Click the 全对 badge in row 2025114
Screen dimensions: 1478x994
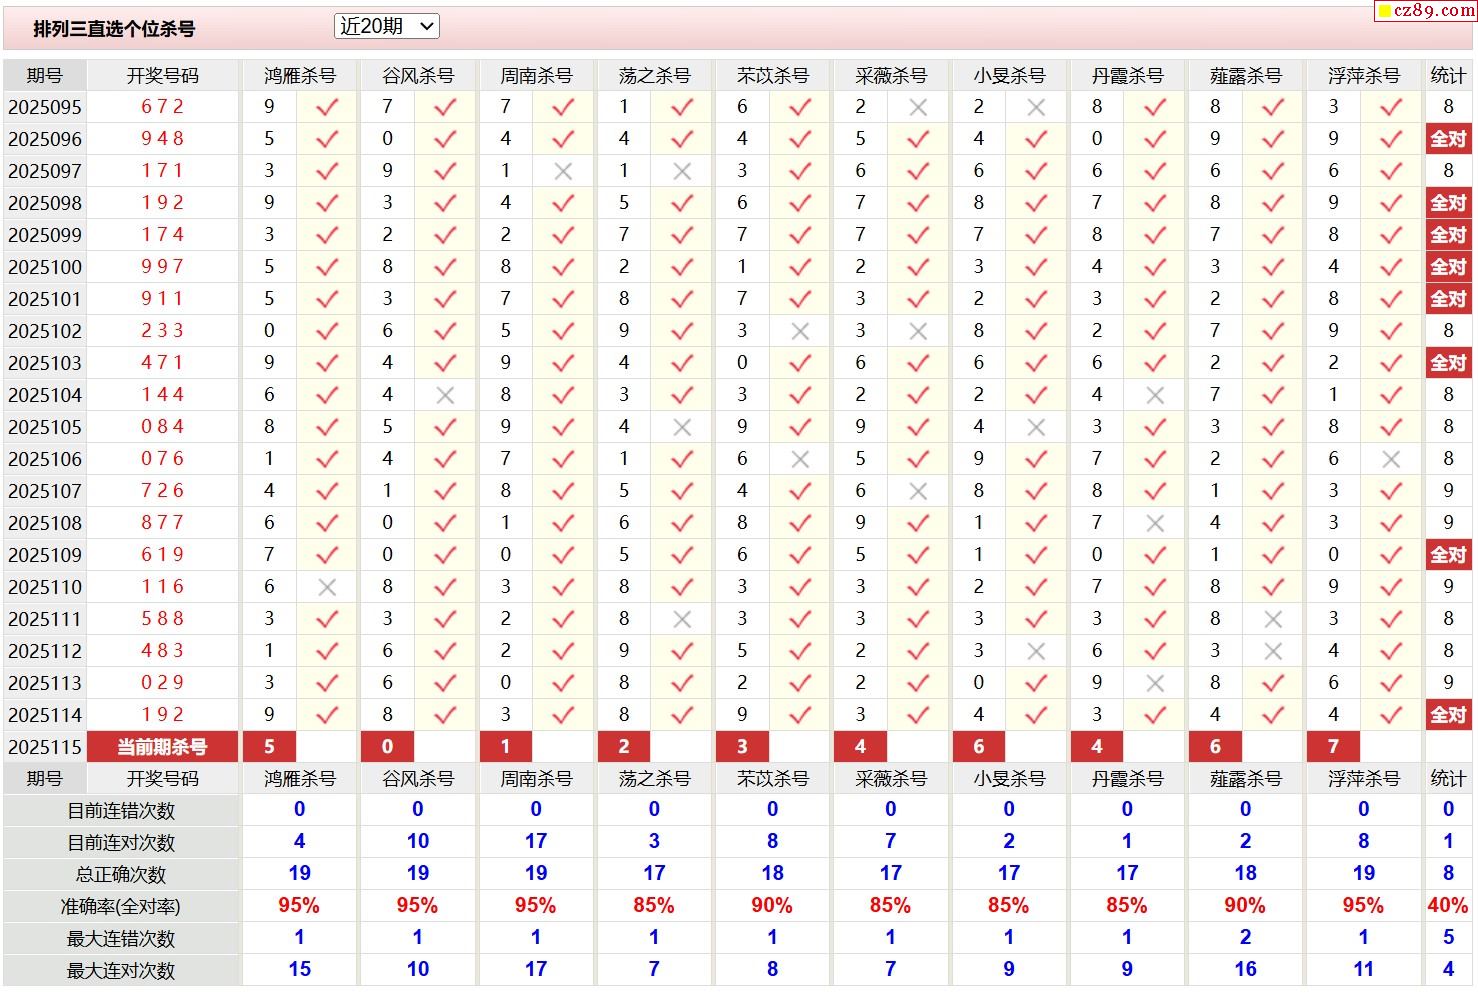click(1448, 715)
